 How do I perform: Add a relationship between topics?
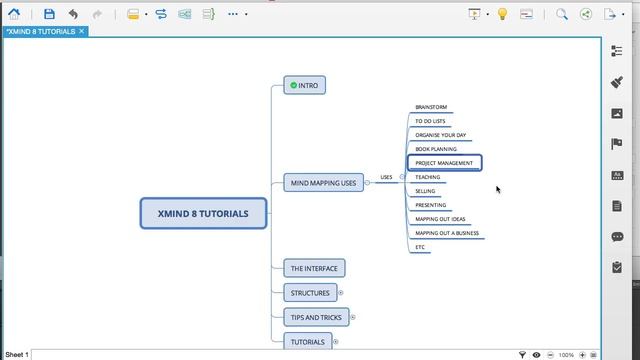(x=161, y=14)
